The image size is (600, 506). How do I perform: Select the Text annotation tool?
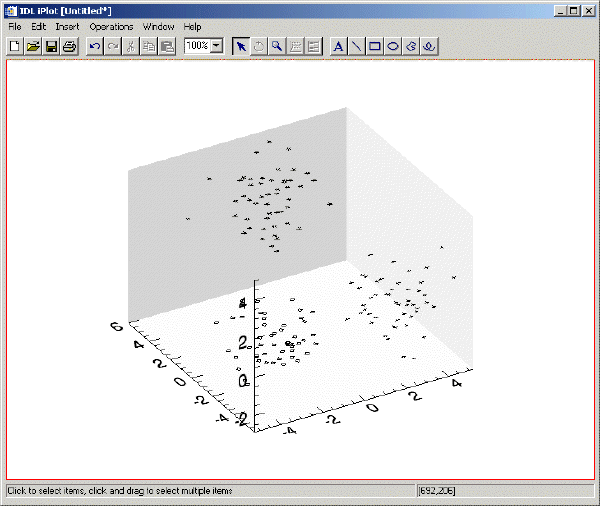(338, 47)
